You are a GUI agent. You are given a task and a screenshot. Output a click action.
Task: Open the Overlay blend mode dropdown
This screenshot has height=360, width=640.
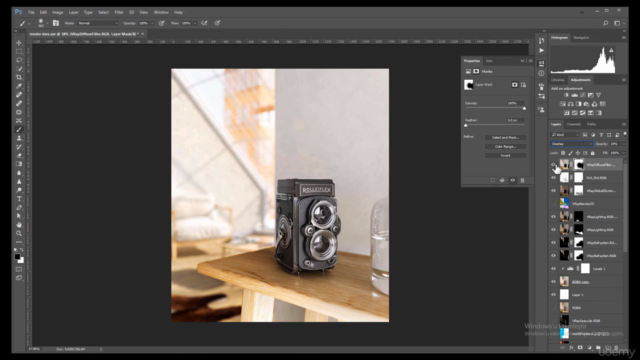[x=571, y=144]
